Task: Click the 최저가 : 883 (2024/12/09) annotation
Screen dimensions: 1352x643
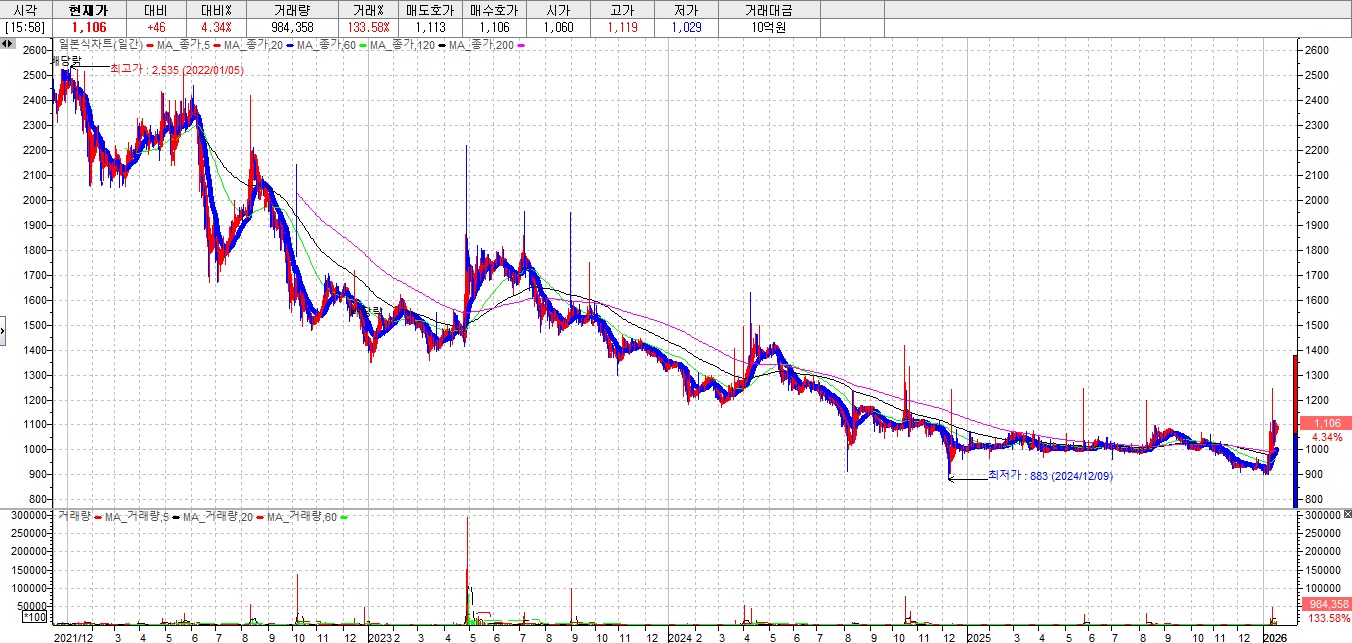Action: pos(1050,476)
